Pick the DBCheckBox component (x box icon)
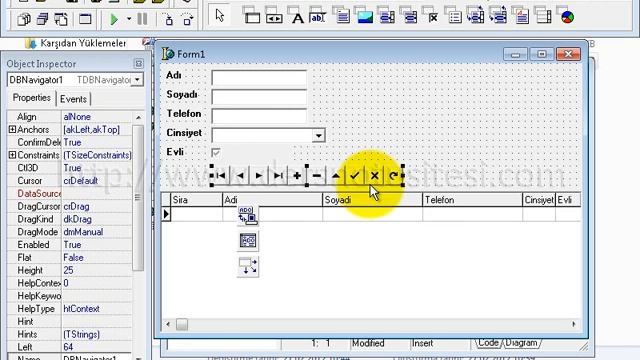 pos(431,16)
